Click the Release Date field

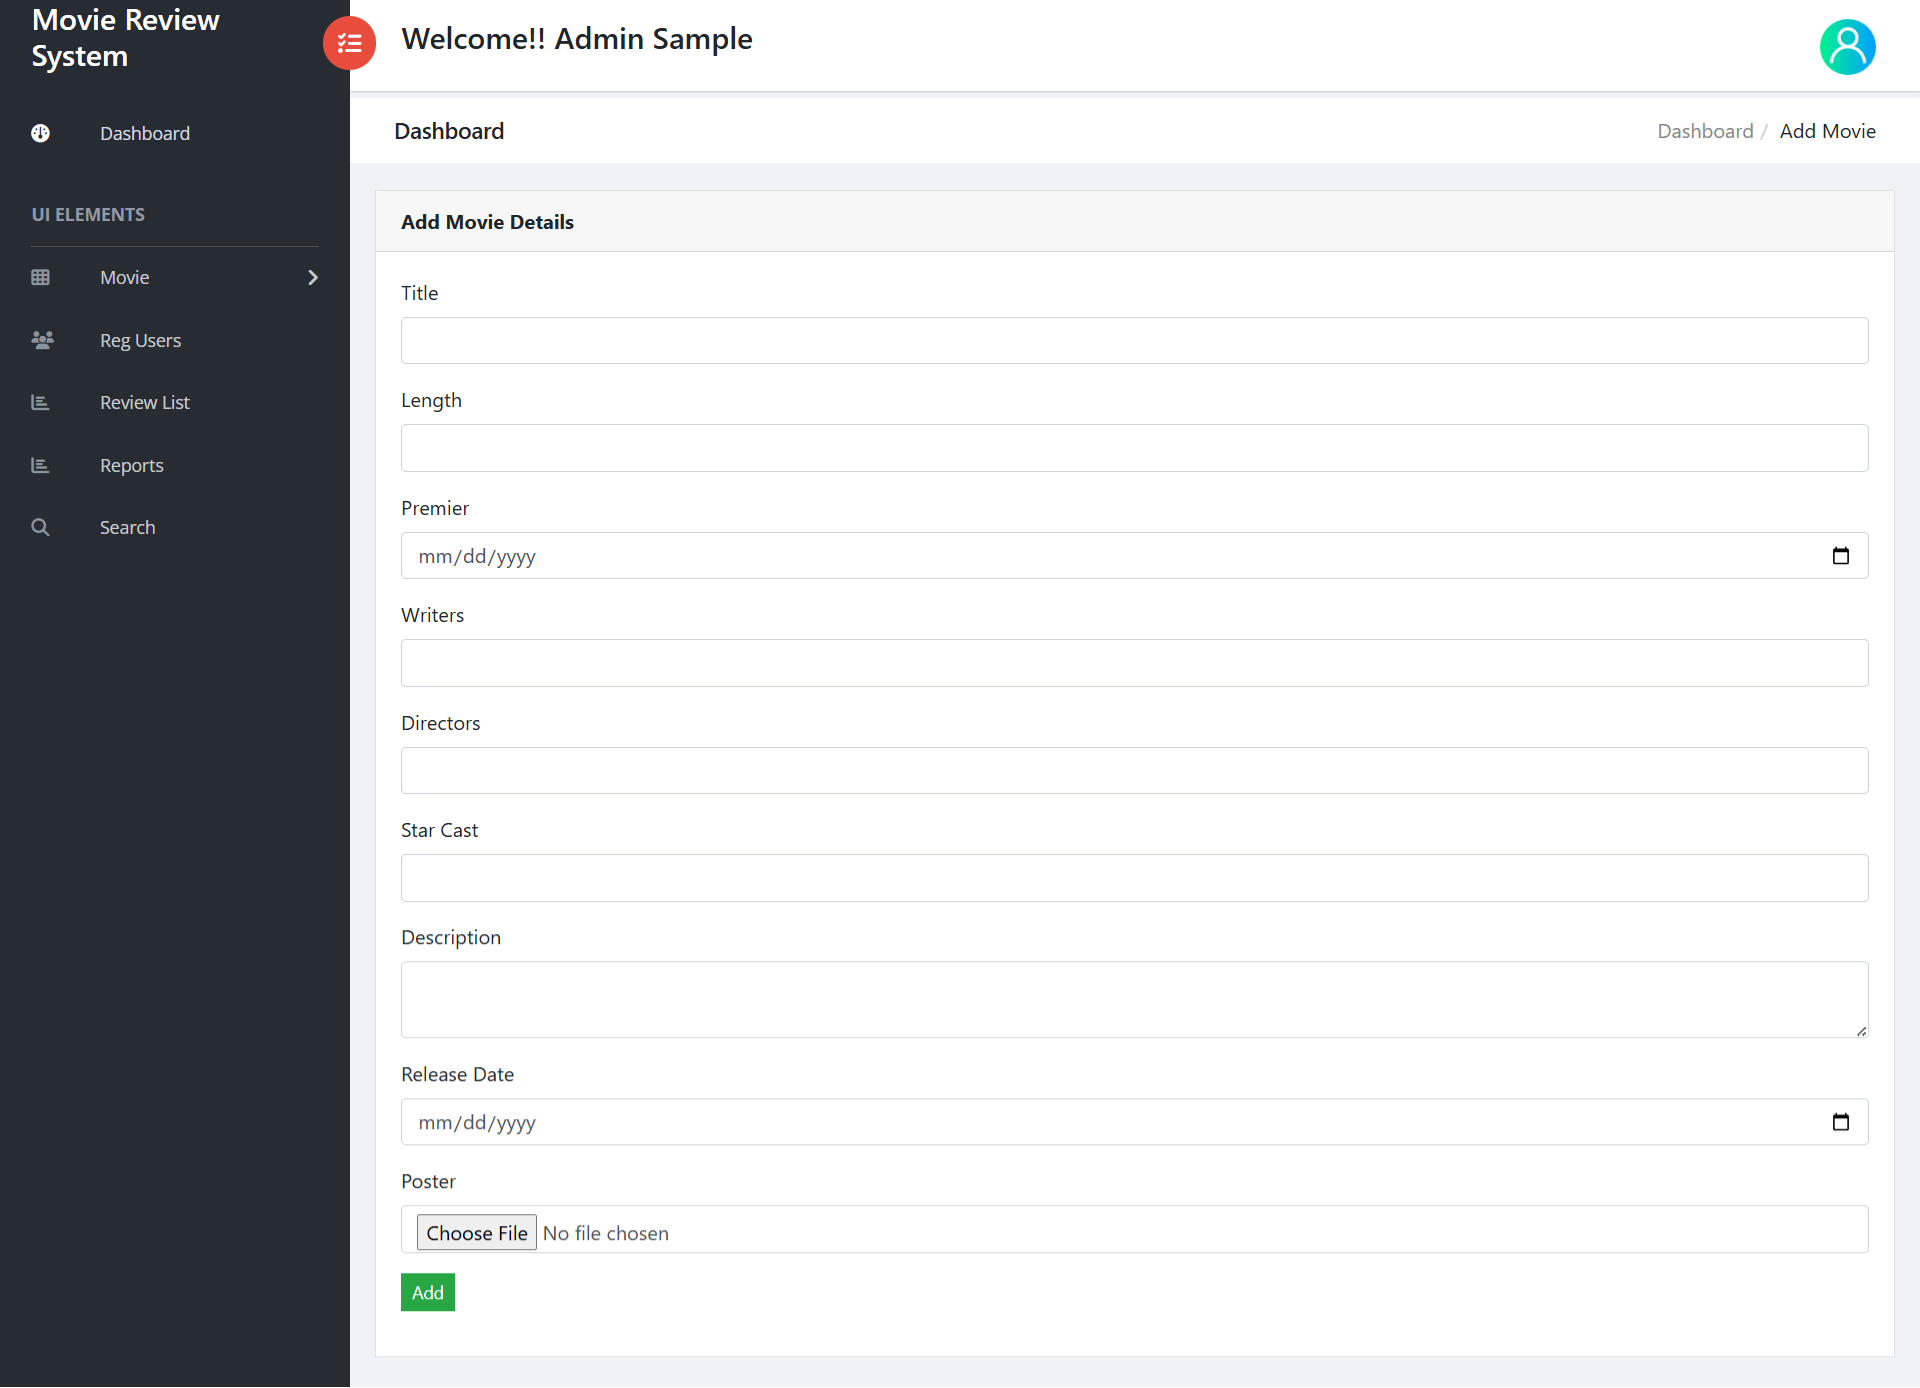1134,1122
